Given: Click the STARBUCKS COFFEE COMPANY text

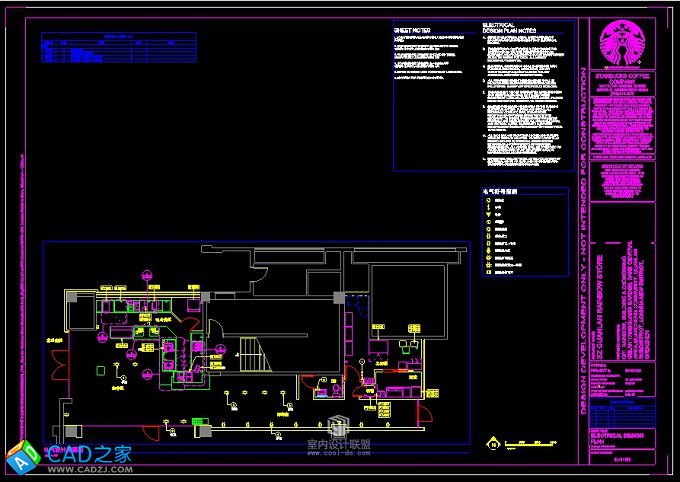Looking at the screenshot, I should click(x=622, y=77).
